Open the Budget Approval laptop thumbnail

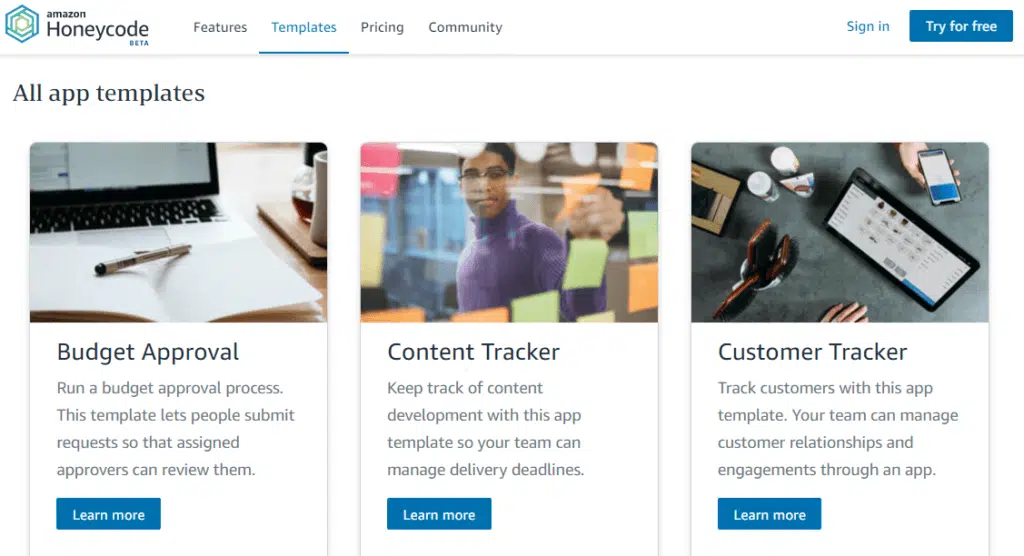(178, 232)
